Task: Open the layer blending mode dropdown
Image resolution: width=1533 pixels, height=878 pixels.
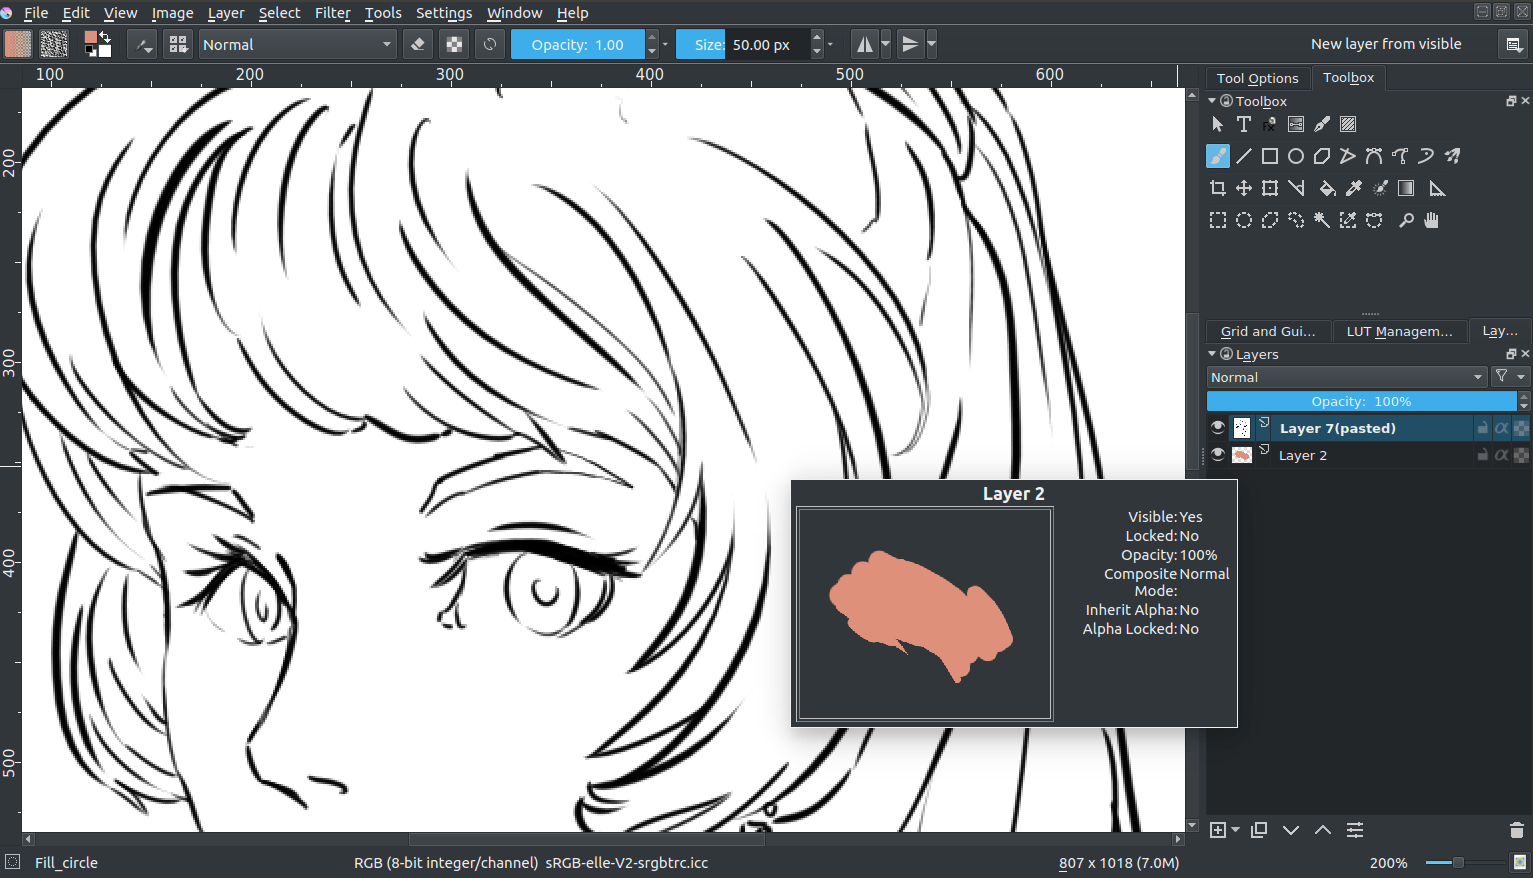Action: [x=1345, y=377]
